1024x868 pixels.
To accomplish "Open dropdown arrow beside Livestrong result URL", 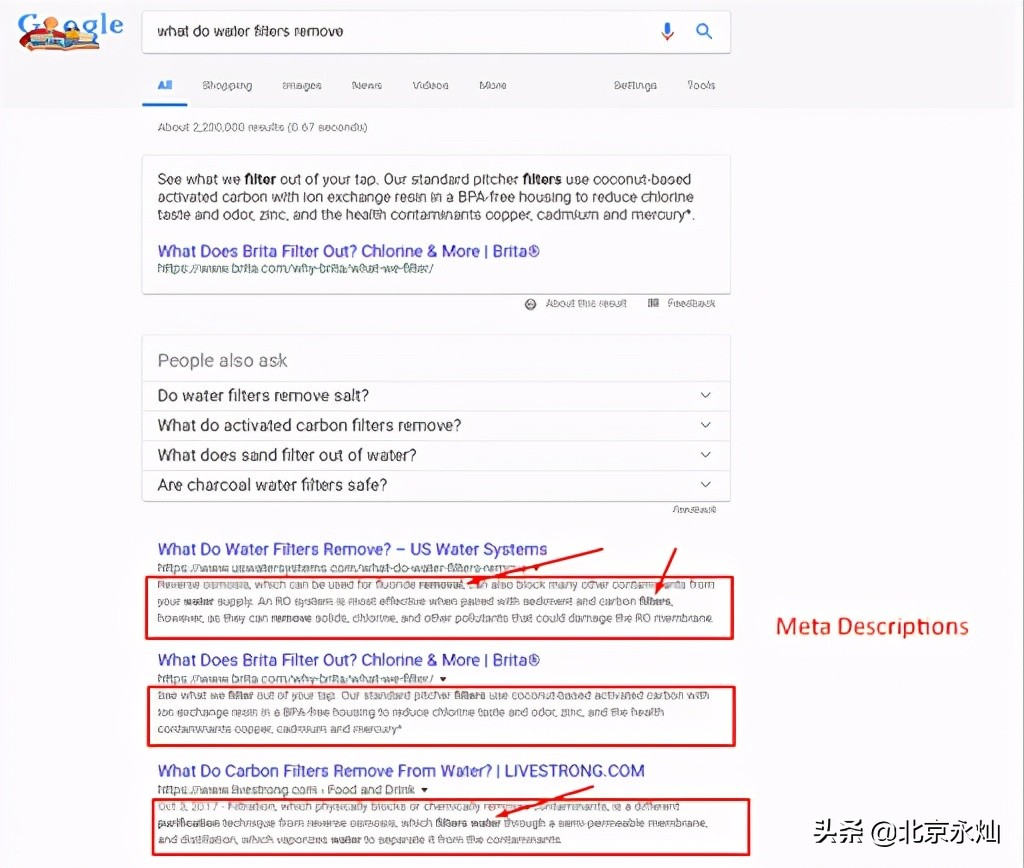I will click(425, 790).
